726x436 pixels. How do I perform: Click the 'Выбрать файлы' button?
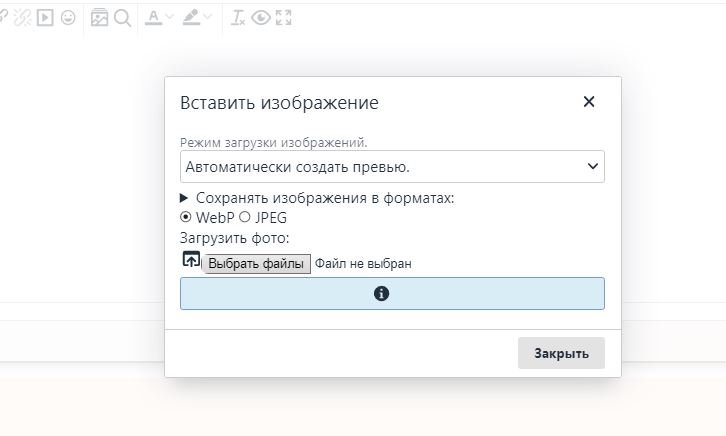pos(257,264)
